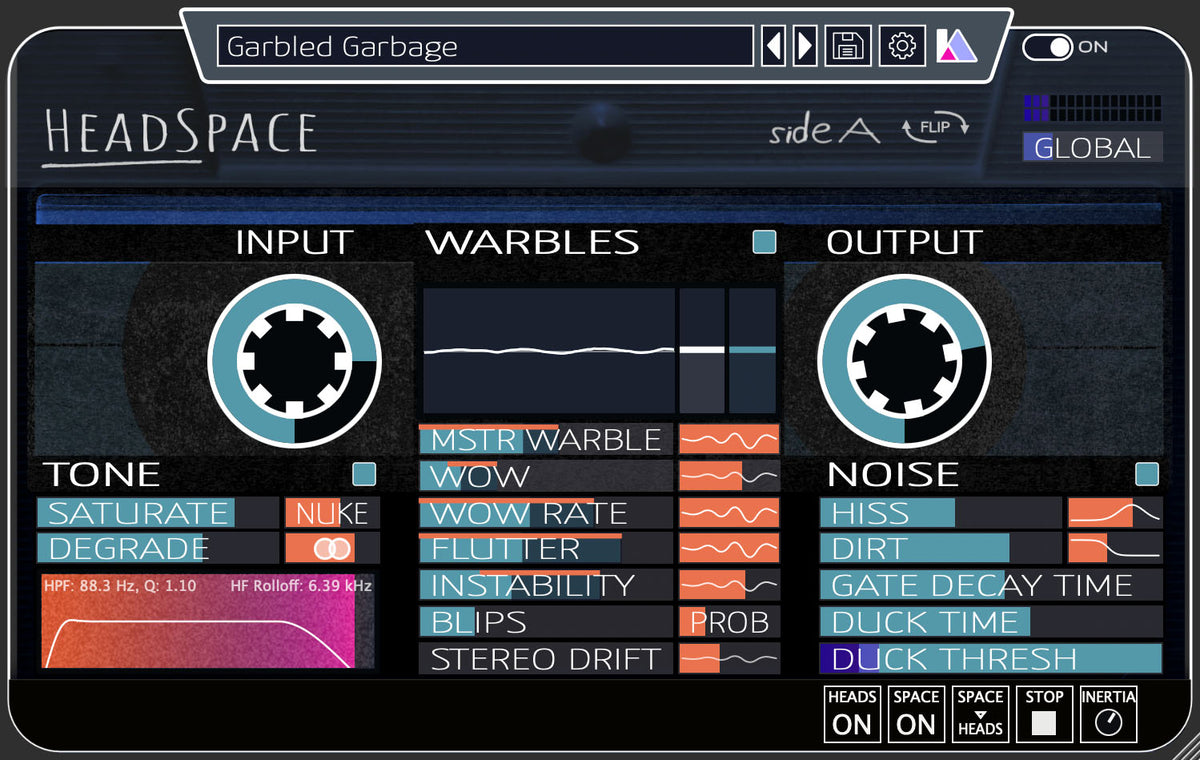1200x760 pixels.
Task: Load the next preset with right arrow
Action: [805, 46]
